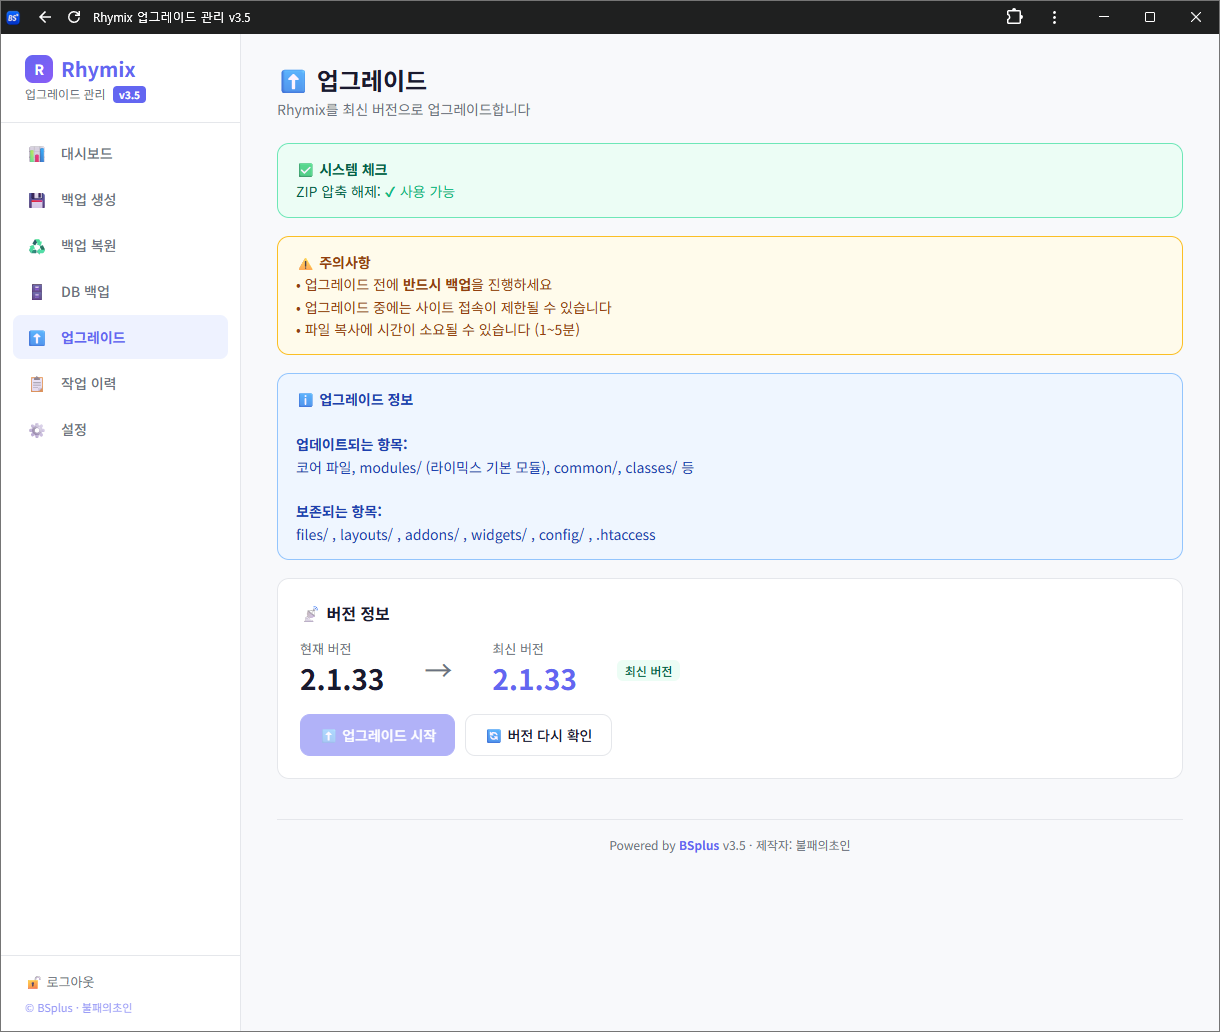This screenshot has height=1032, width=1220.
Task: Click the 보존되는 항목 label
Action: click(x=339, y=512)
